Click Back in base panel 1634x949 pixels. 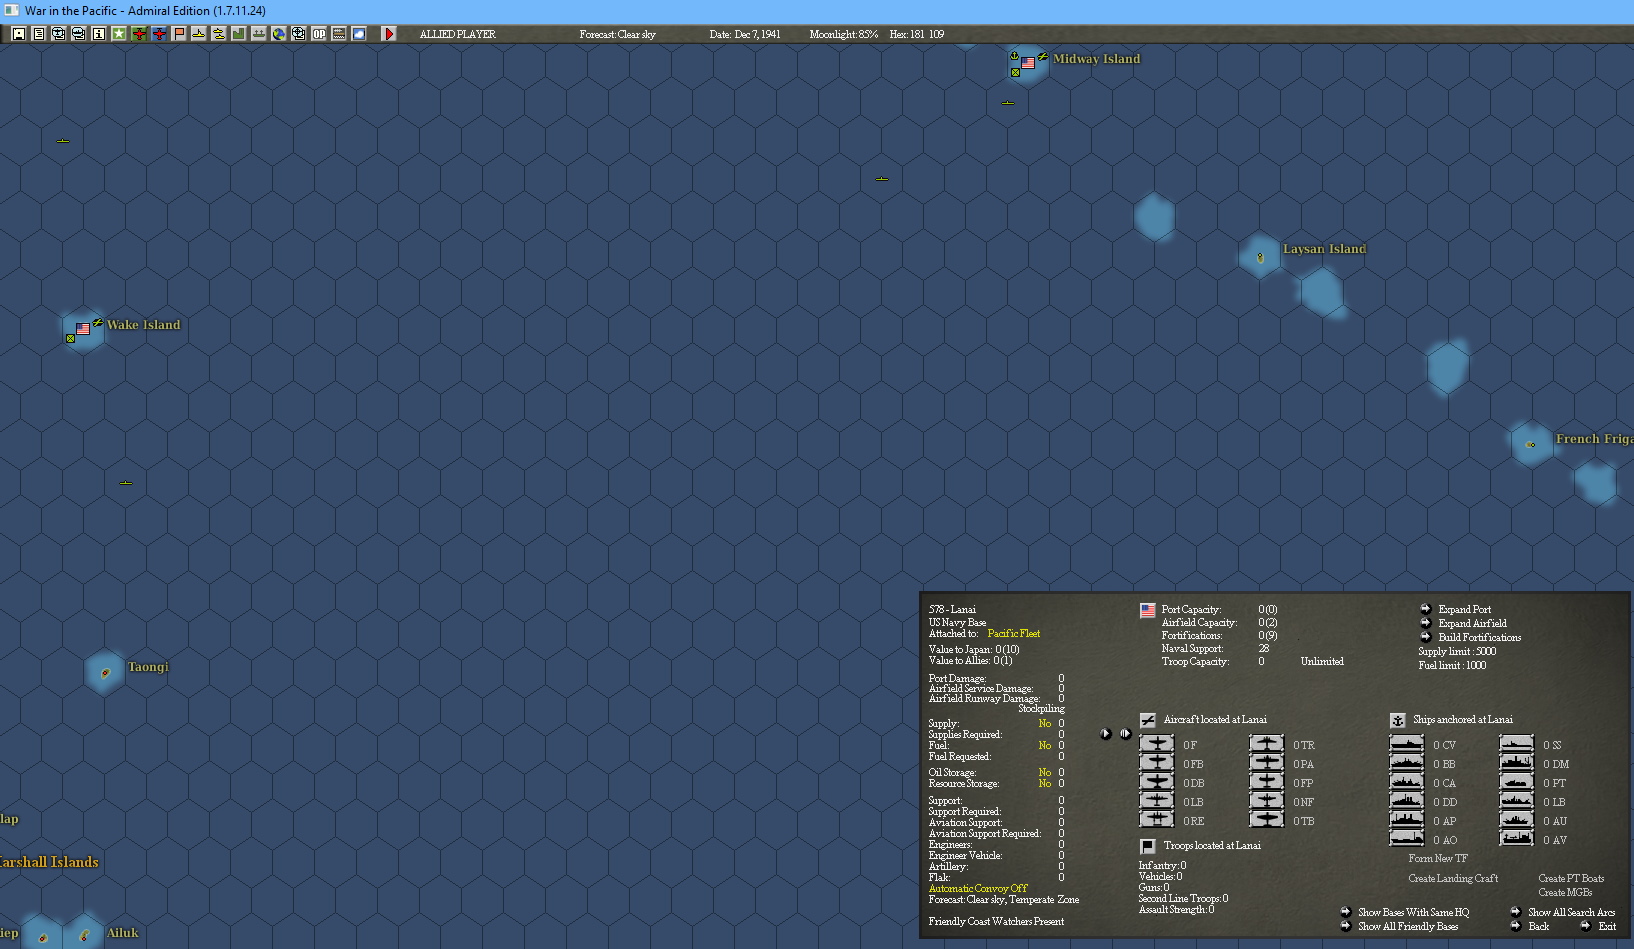tap(1538, 926)
